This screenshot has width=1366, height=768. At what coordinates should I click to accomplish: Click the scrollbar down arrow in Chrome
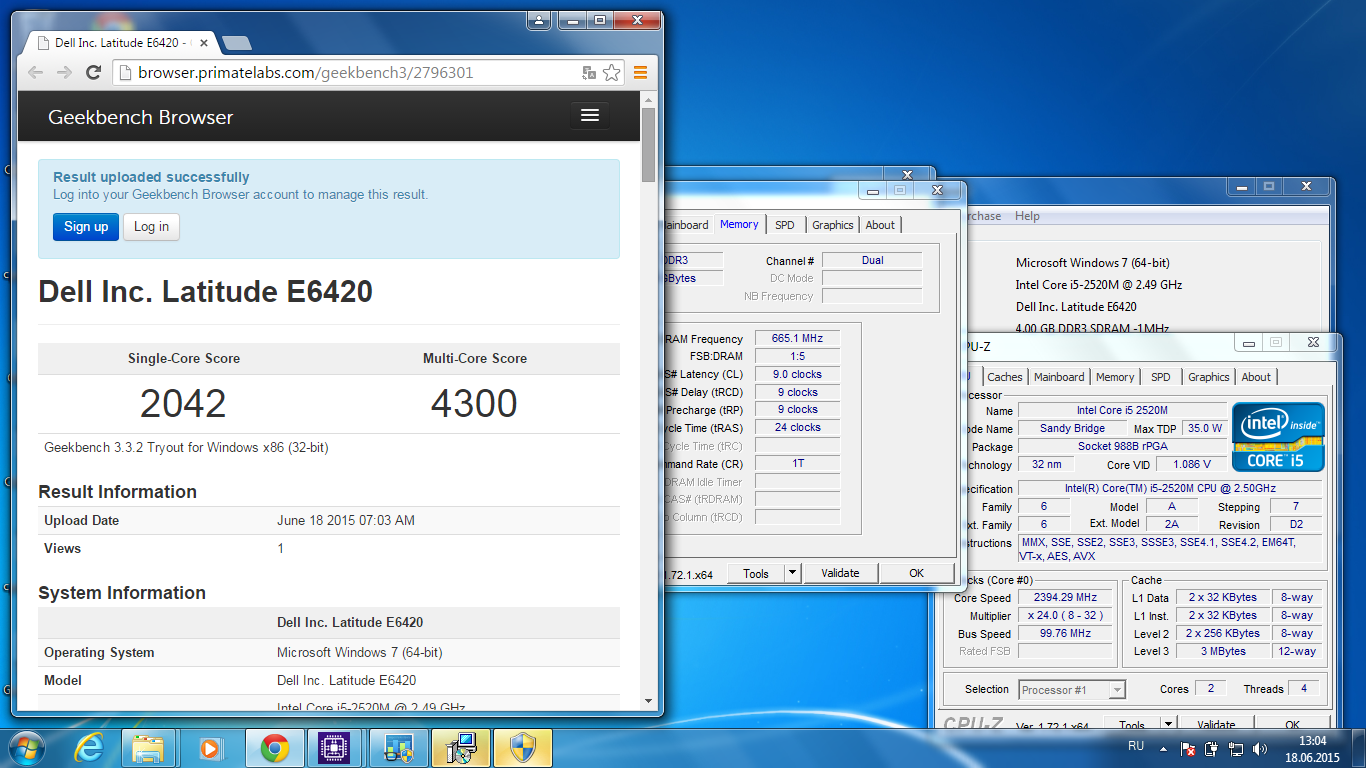648,701
